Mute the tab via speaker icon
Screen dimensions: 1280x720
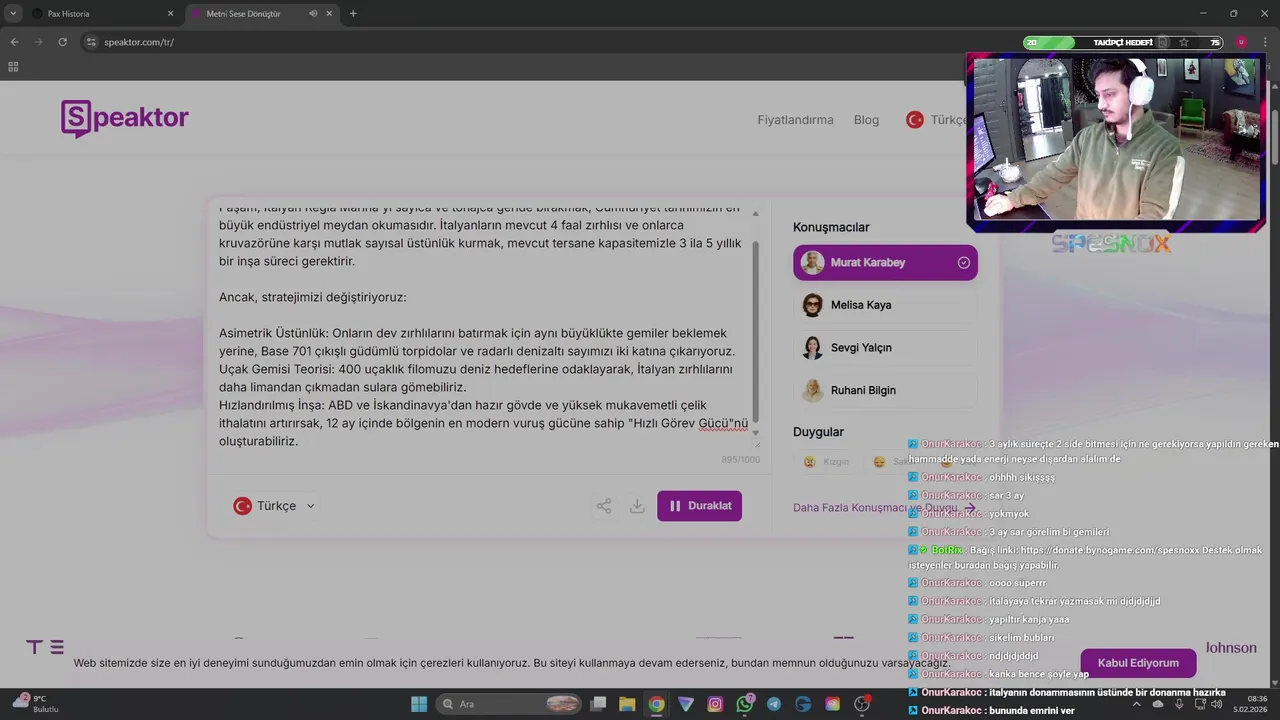point(313,14)
